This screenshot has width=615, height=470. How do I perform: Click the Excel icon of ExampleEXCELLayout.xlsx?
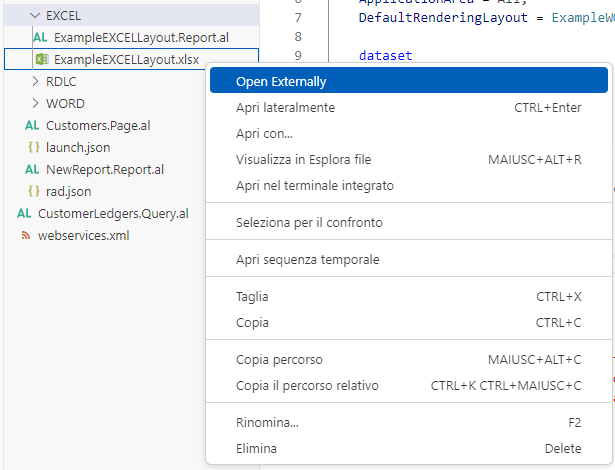coord(42,59)
